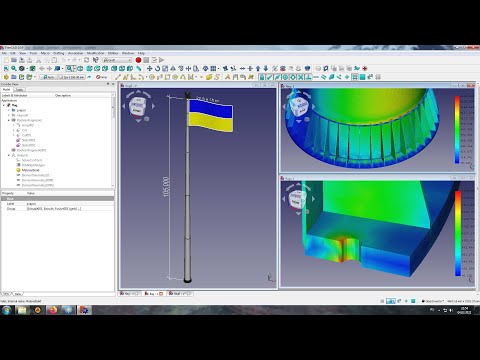Select the Draft Line tool icon
480x360 pixels.
pyautogui.click(x=118, y=77)
